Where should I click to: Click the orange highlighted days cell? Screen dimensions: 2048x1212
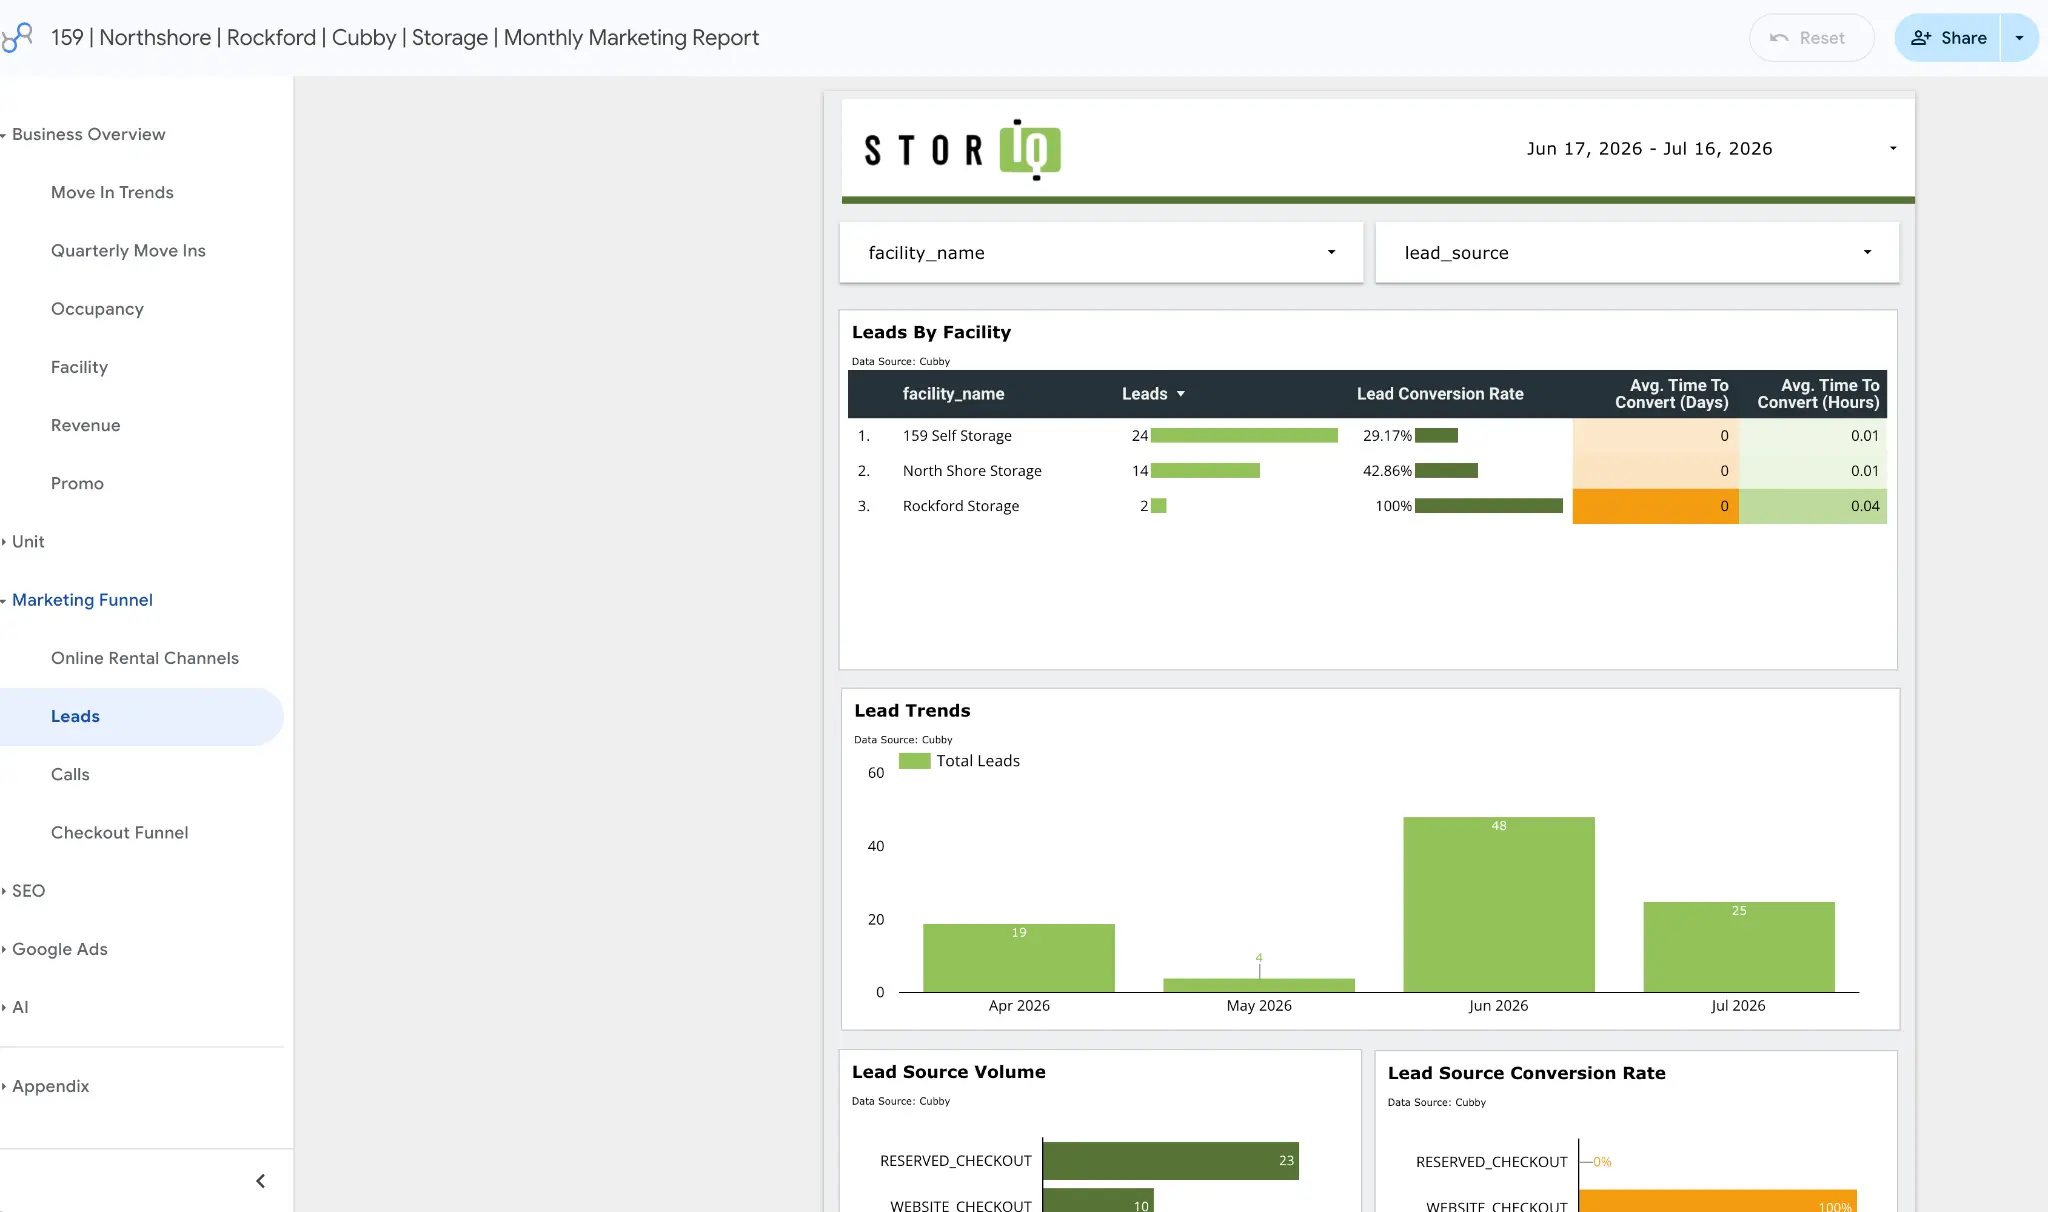pyautogui.click(x=1656, y=506)
